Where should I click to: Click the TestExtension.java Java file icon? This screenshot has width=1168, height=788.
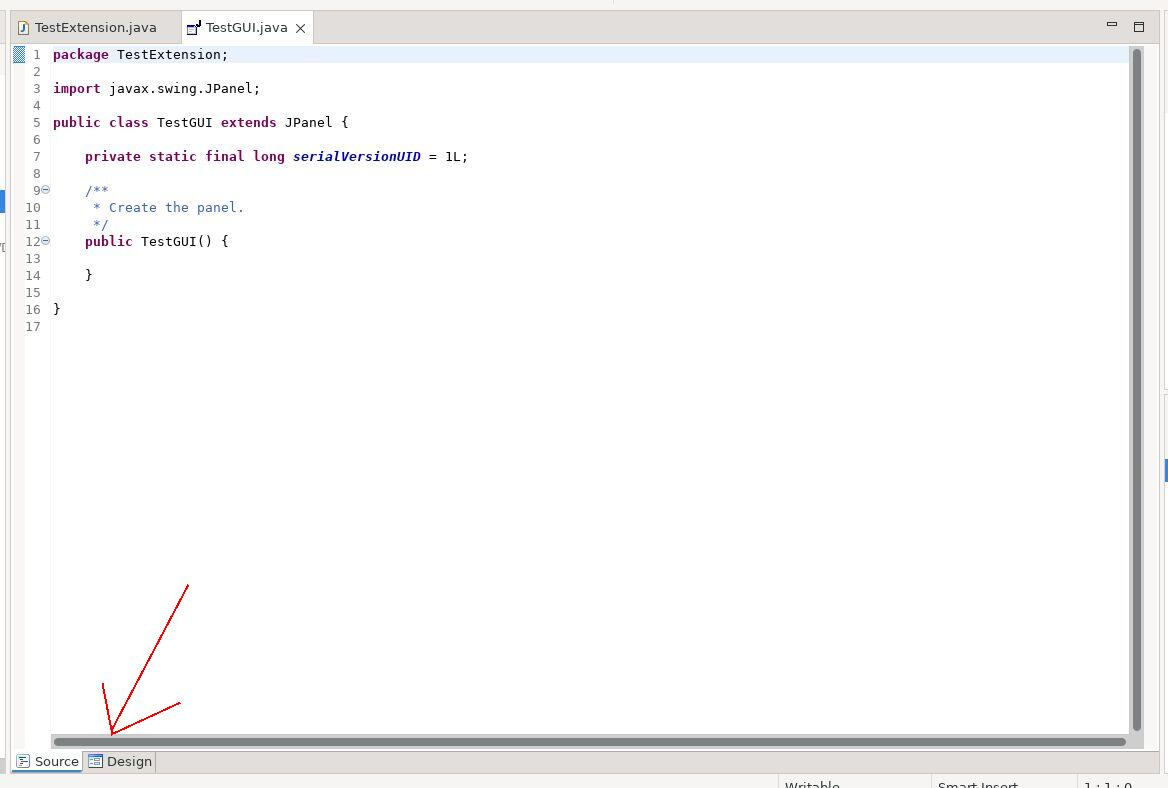[23, 28]
